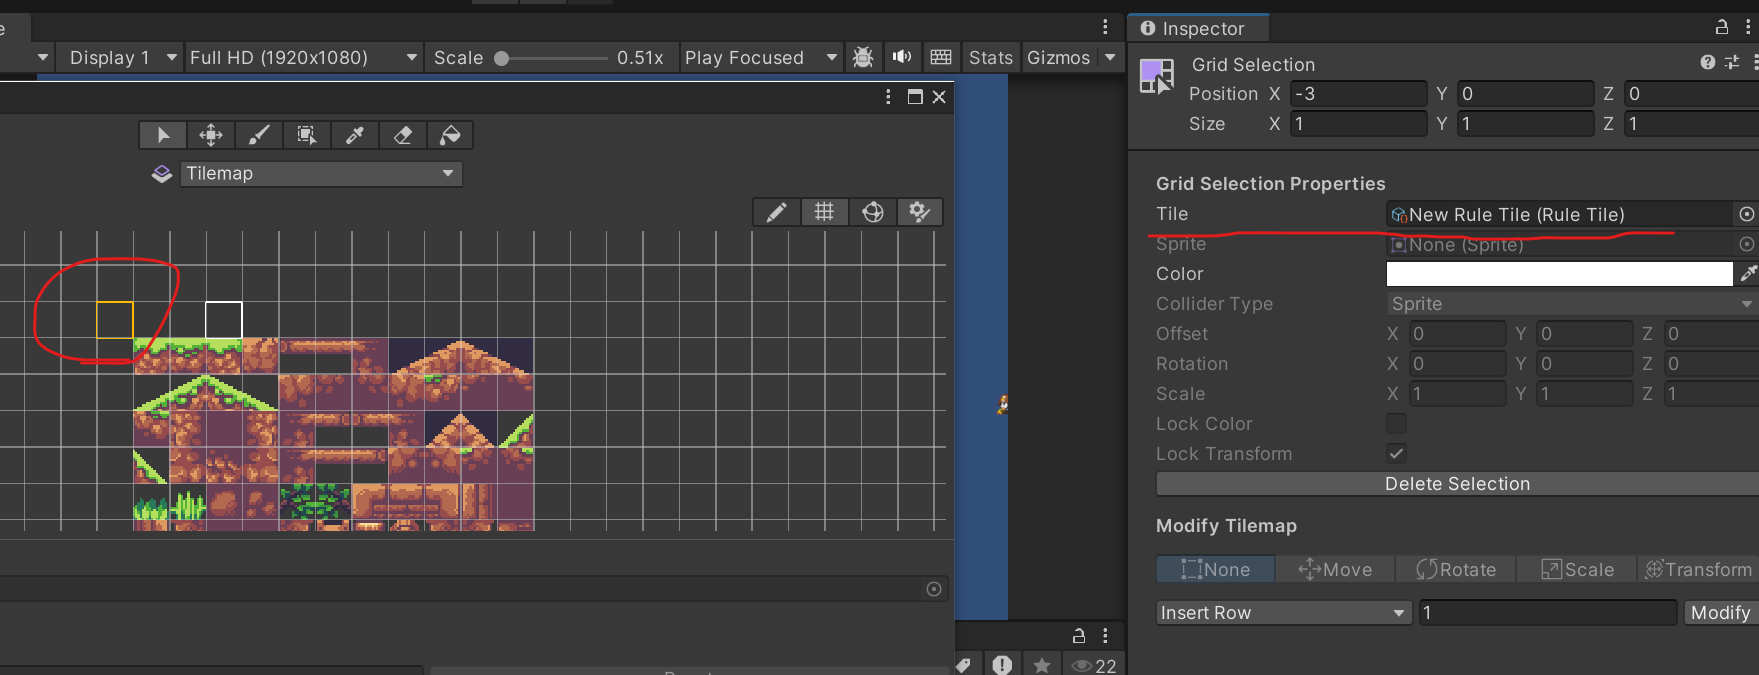Toggle the Stats overlay button
This screenshot has height=675, width=1759.
[991, 58]
